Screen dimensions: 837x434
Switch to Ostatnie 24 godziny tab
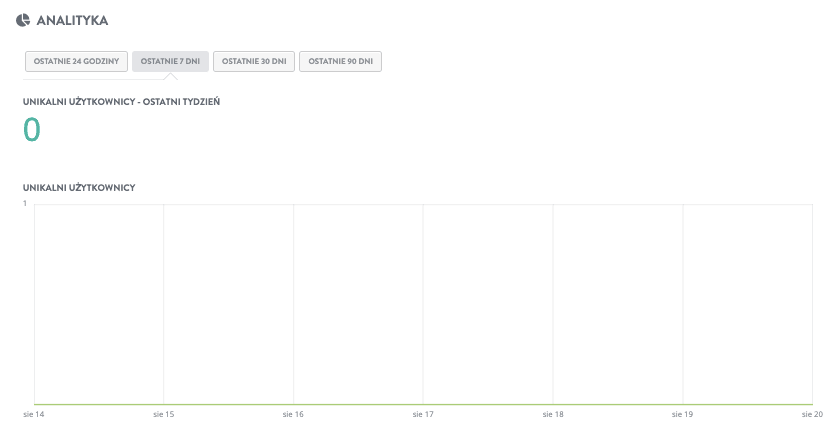pos(76,61)
